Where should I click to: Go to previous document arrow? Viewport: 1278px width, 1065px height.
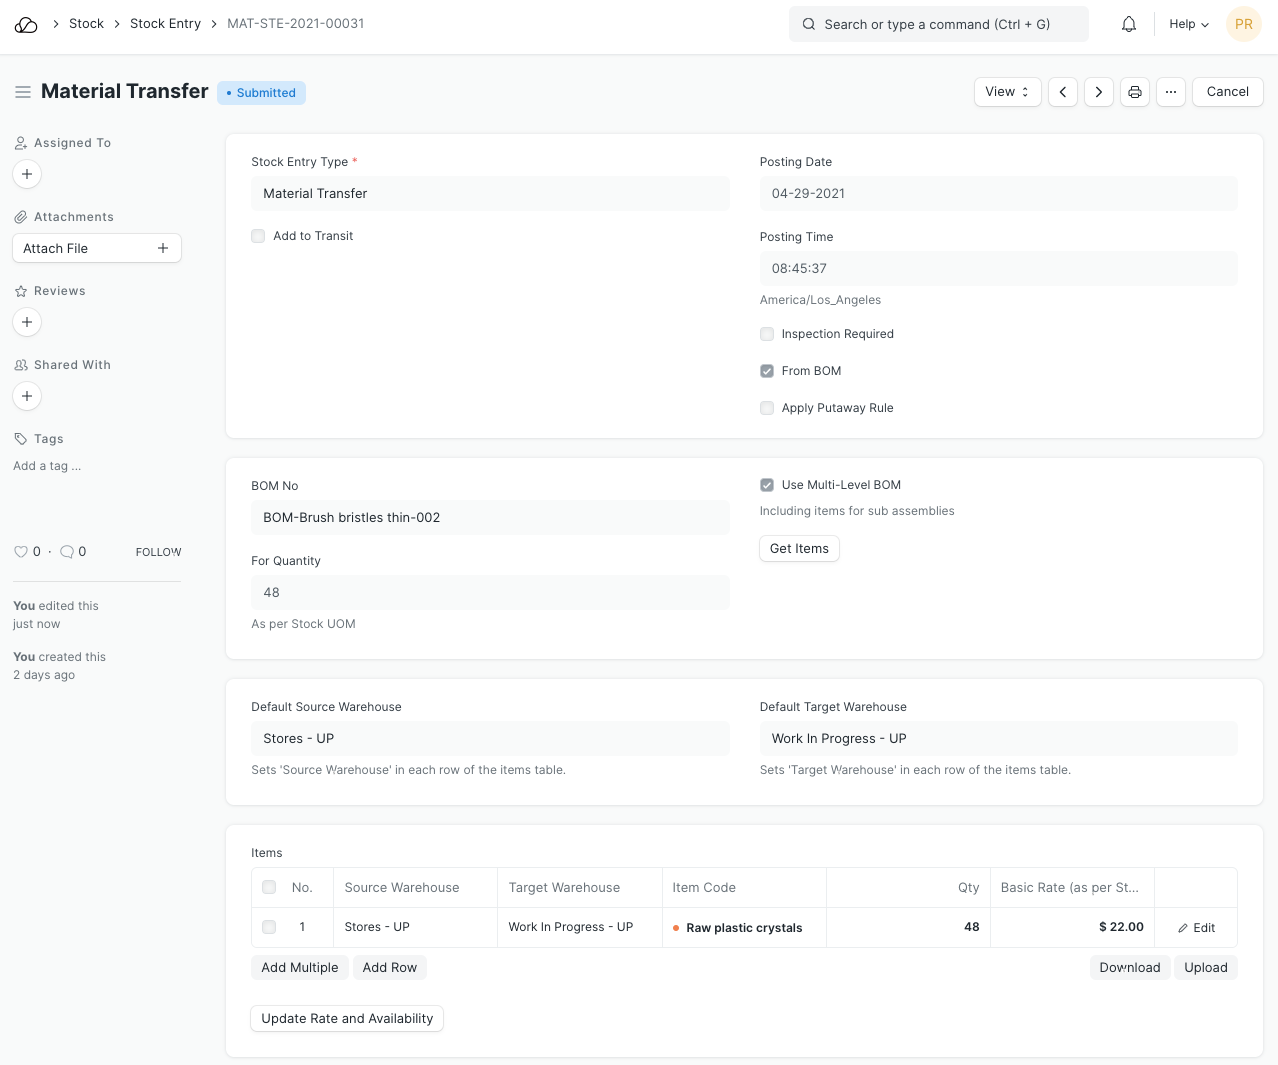[x=1062, y=92]
